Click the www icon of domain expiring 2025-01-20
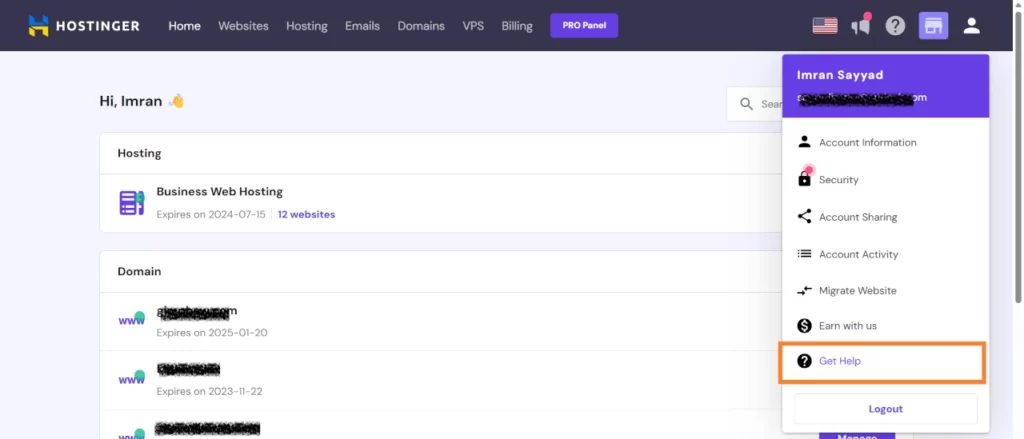The image size is (1024, 439). pyautogui.click(x=131, y=319)
